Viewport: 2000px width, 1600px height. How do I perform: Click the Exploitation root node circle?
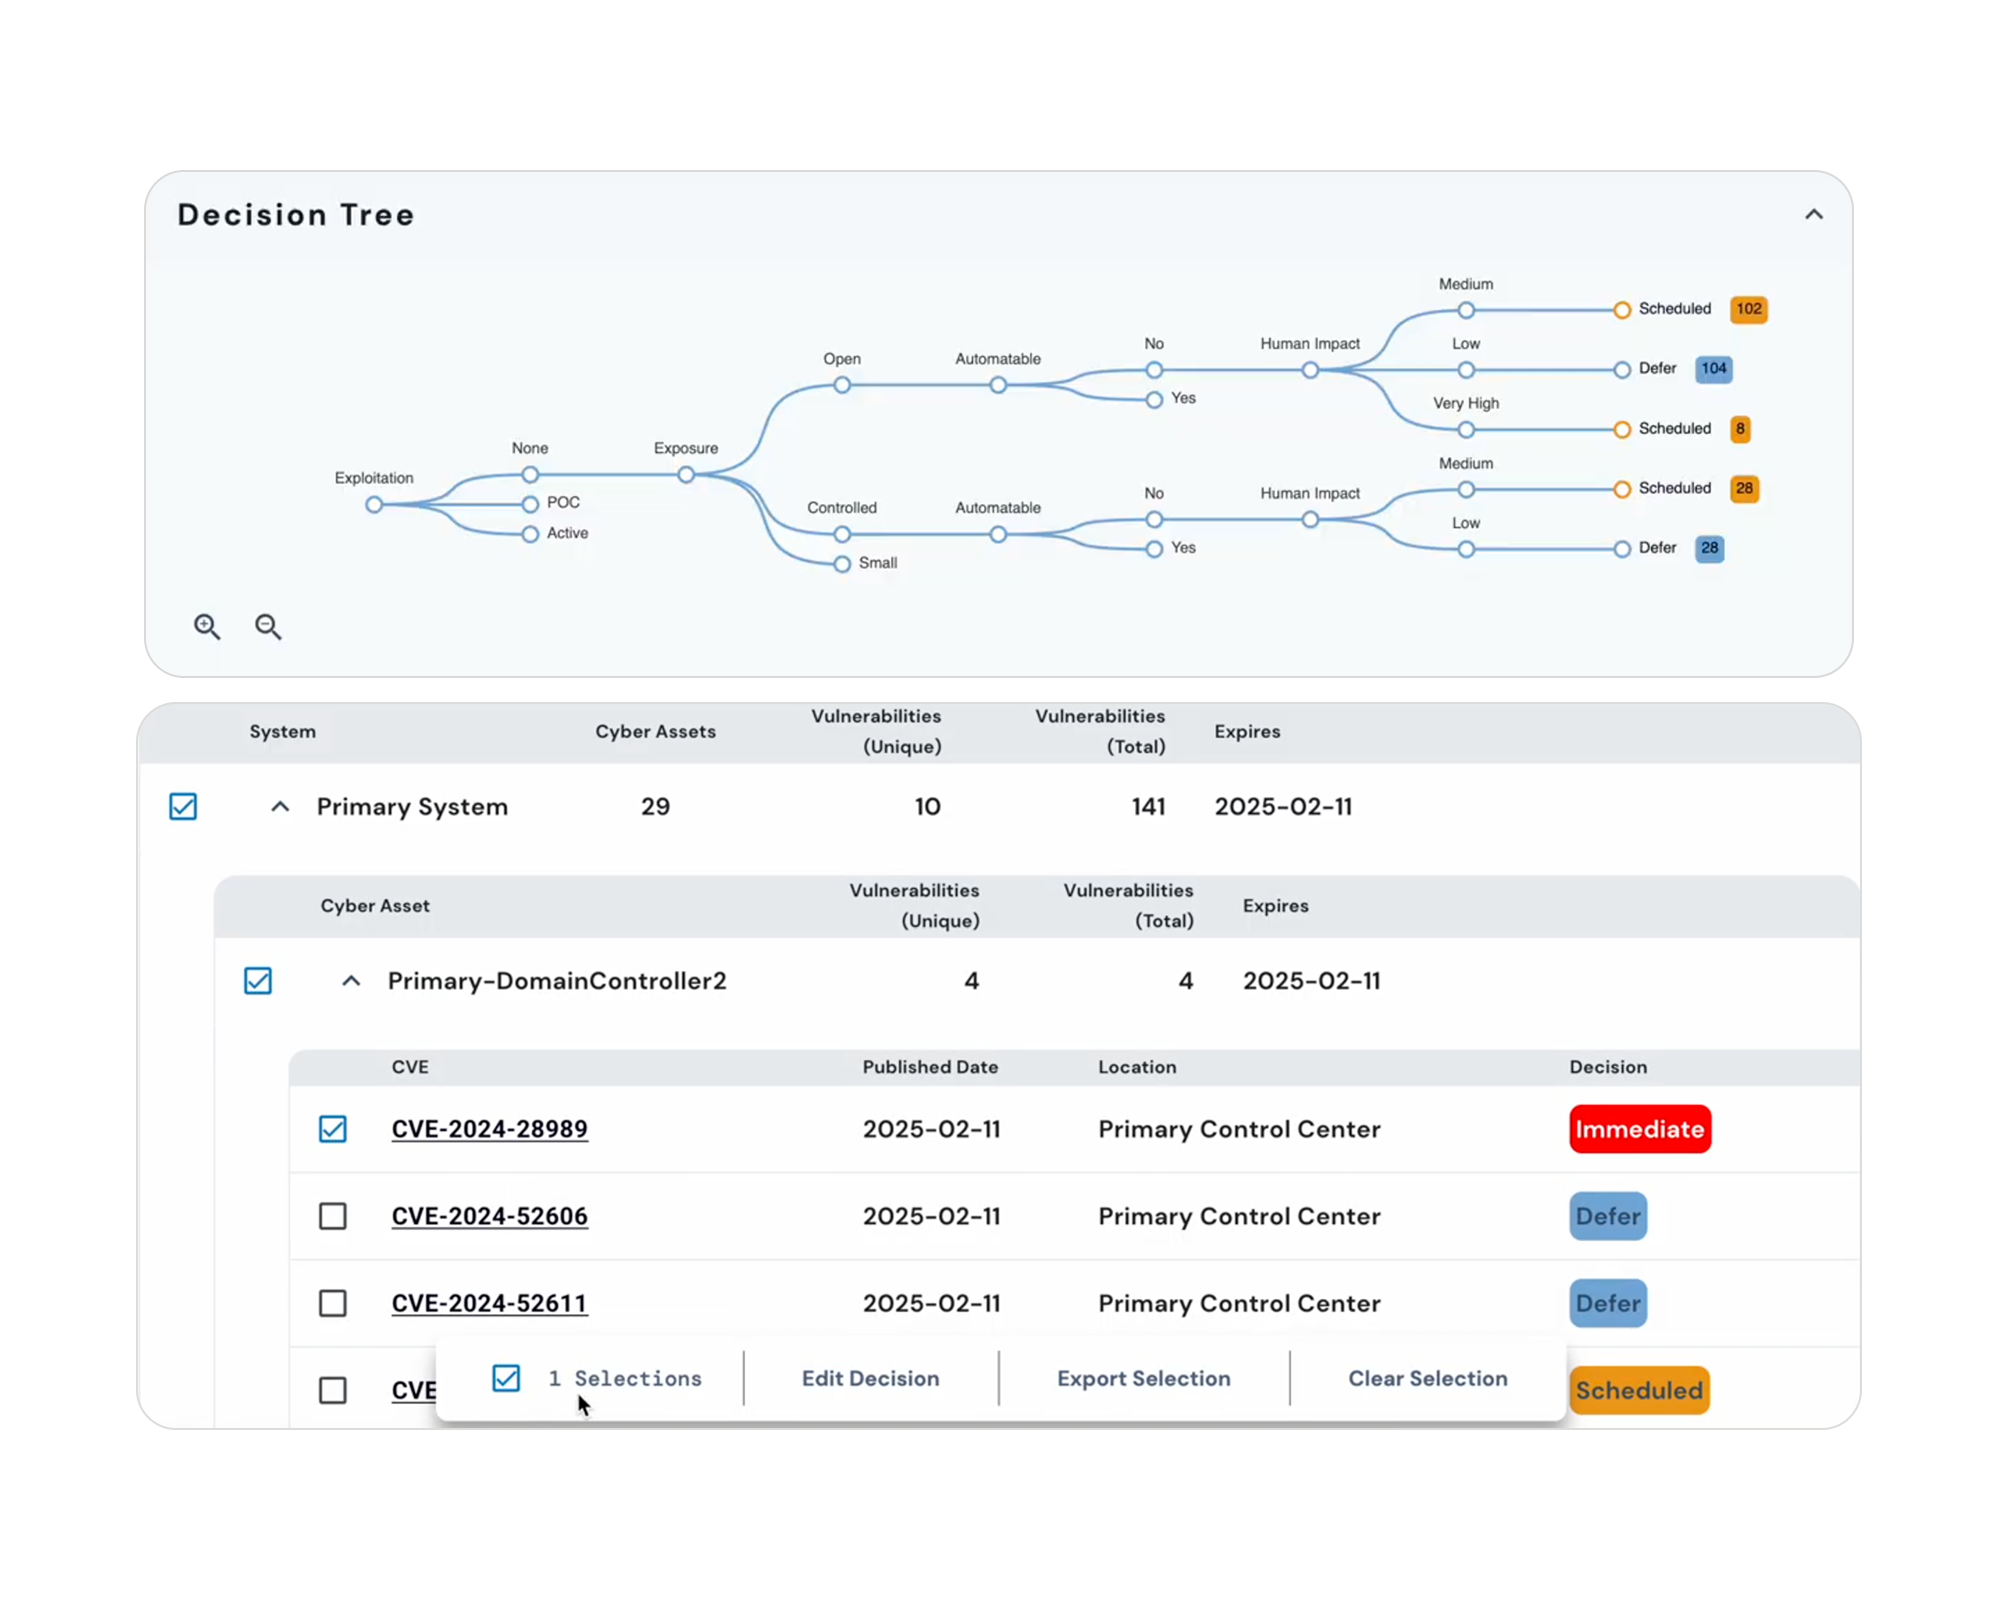point(374,505)
